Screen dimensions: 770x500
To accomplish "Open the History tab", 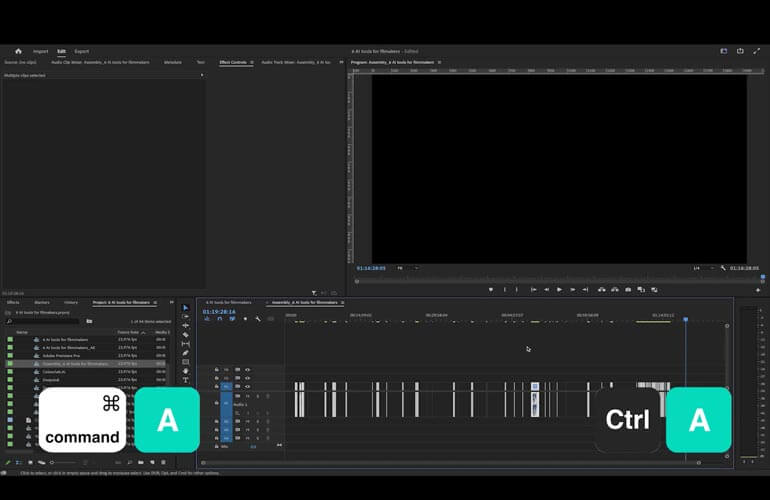I will (x=71, y=303).
